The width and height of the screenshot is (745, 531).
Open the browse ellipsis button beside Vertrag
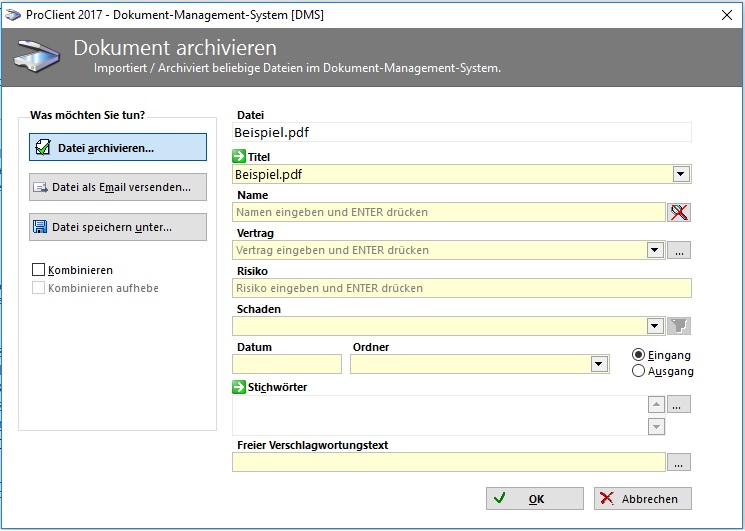pyautogui.click(x=680, y=251)
